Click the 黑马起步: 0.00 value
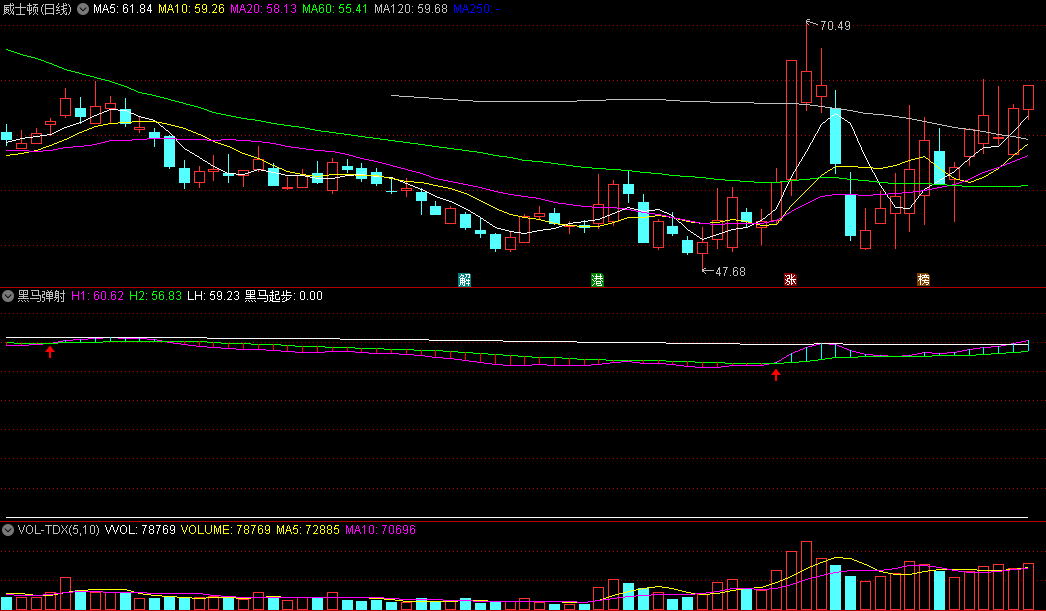This screenshot has height=611, width=1046. [x=284, y=296]
